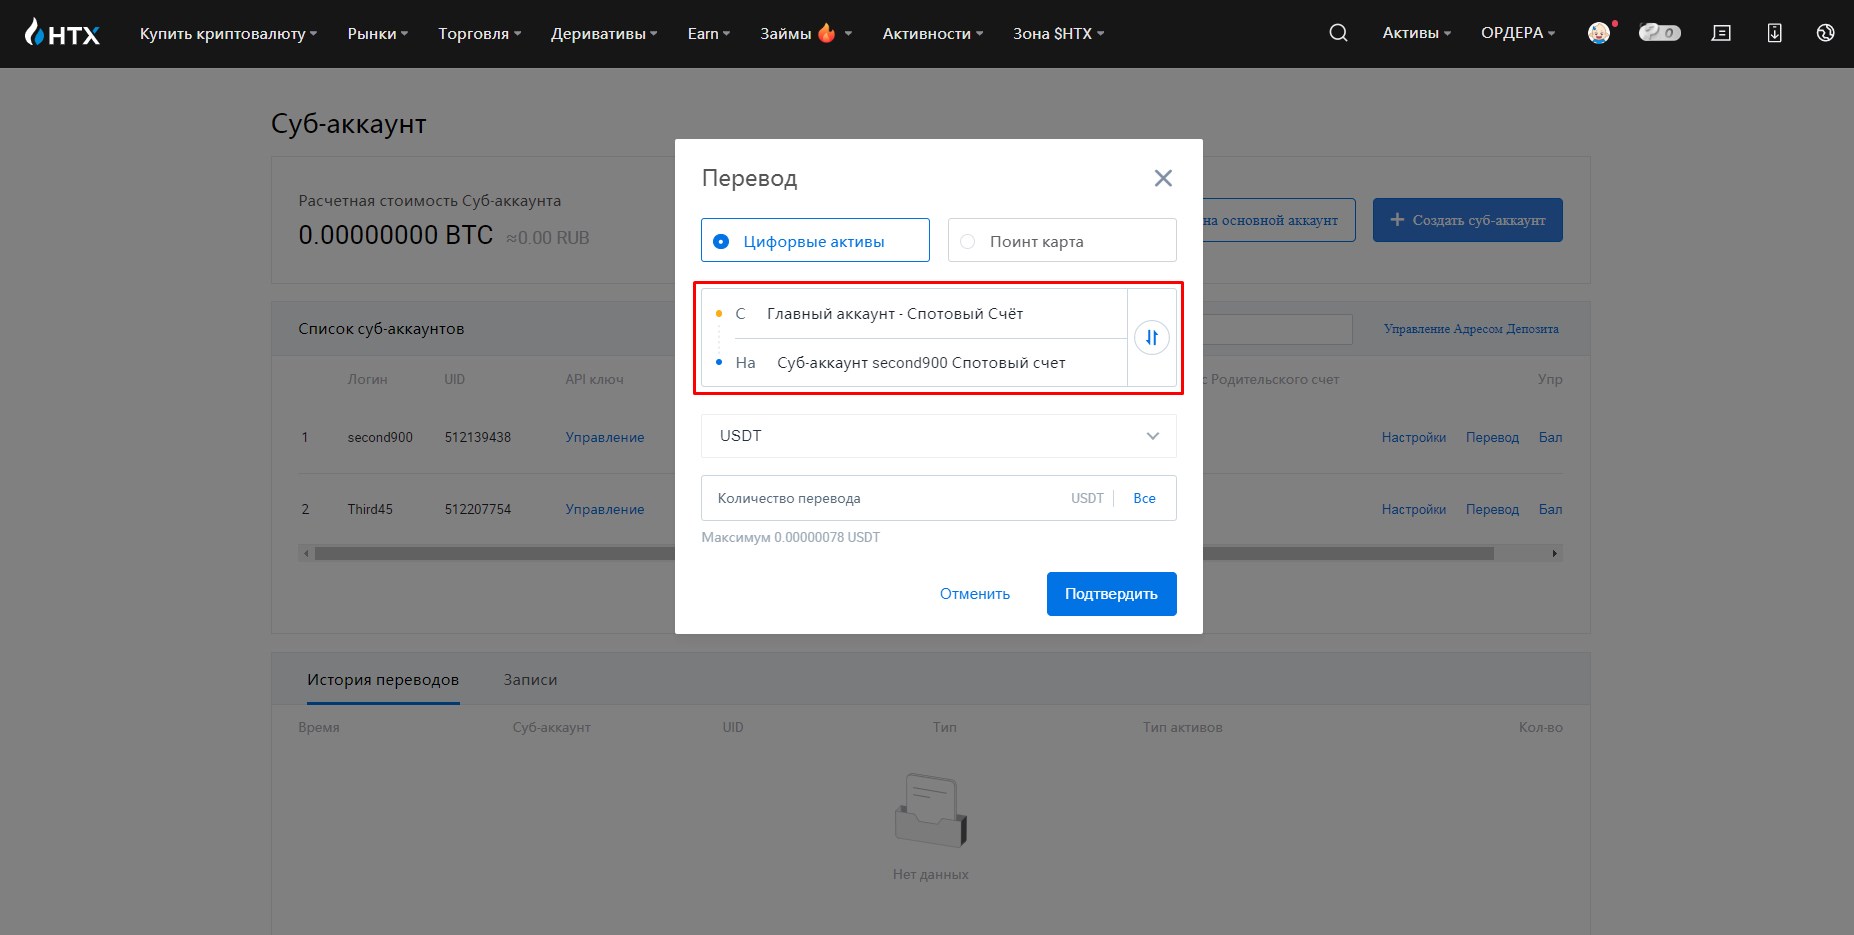Confirm transfer with the Подтвердить button
Image resolution: width=1854 pixels, height=935 pixels.
click(1112, 594)
